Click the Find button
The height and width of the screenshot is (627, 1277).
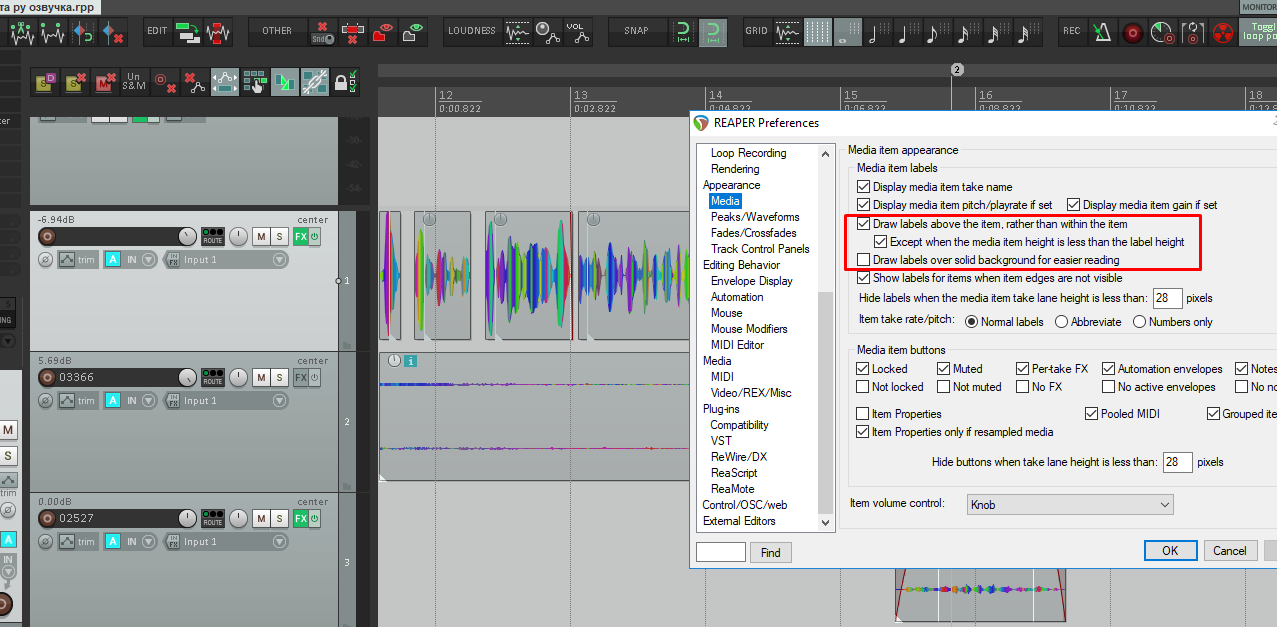tap(770, 552)
